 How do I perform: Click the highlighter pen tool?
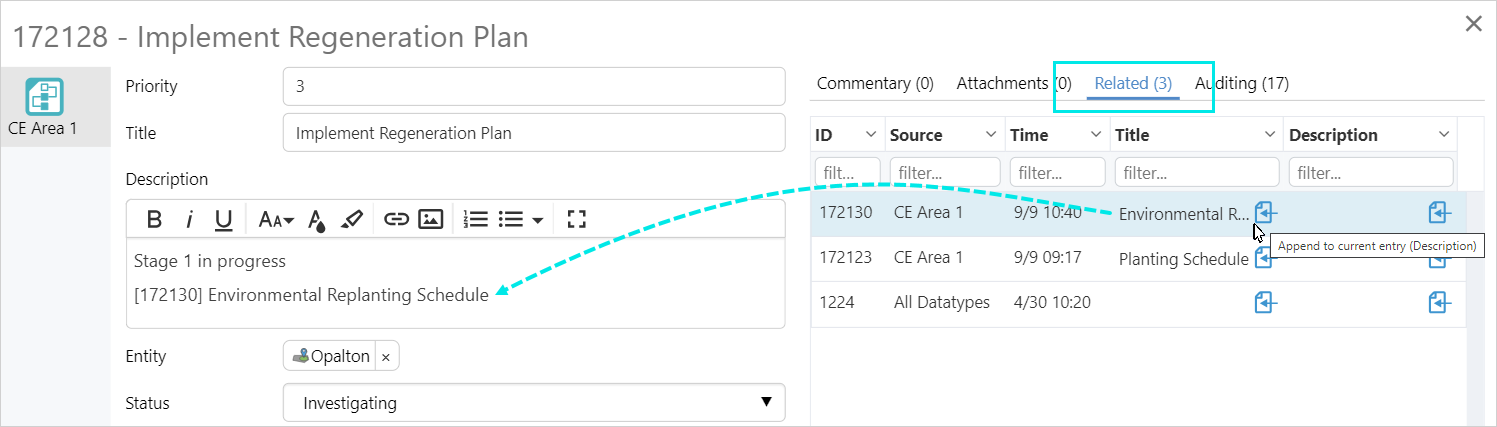(352, 220)
